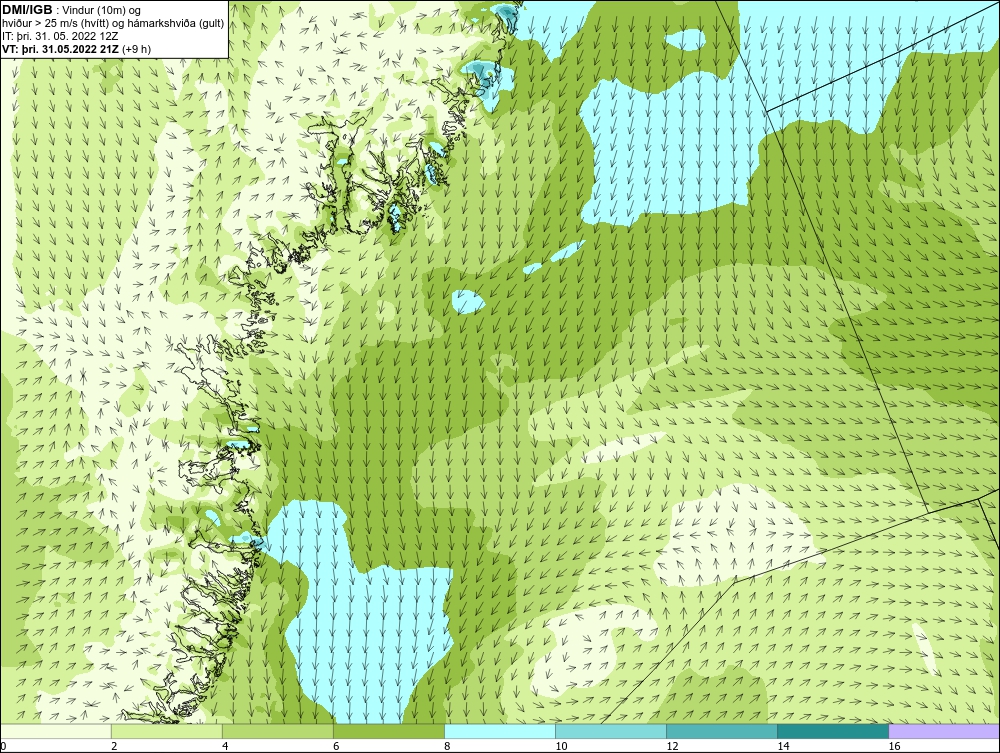Click the legend scale label '8'
Screen dimensions: 1000x753
447,746
